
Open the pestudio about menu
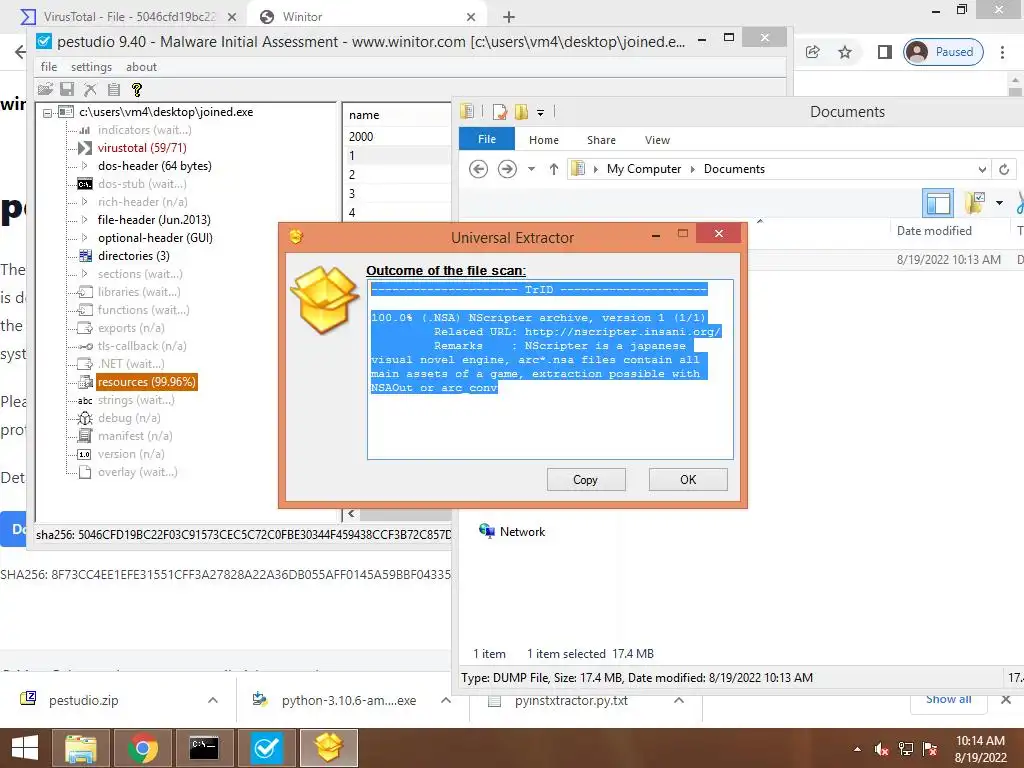pyautogui.click(x=141, y=67)
